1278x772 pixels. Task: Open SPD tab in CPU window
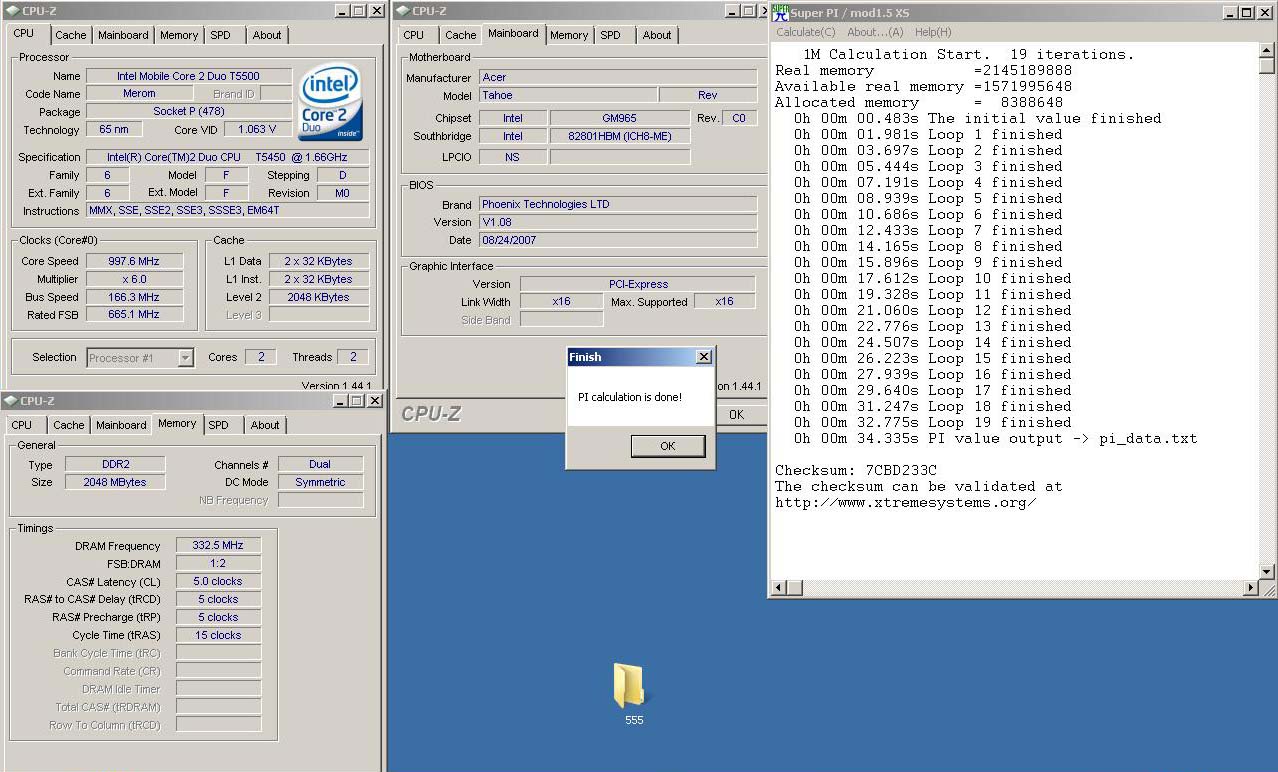click(221, 35)
